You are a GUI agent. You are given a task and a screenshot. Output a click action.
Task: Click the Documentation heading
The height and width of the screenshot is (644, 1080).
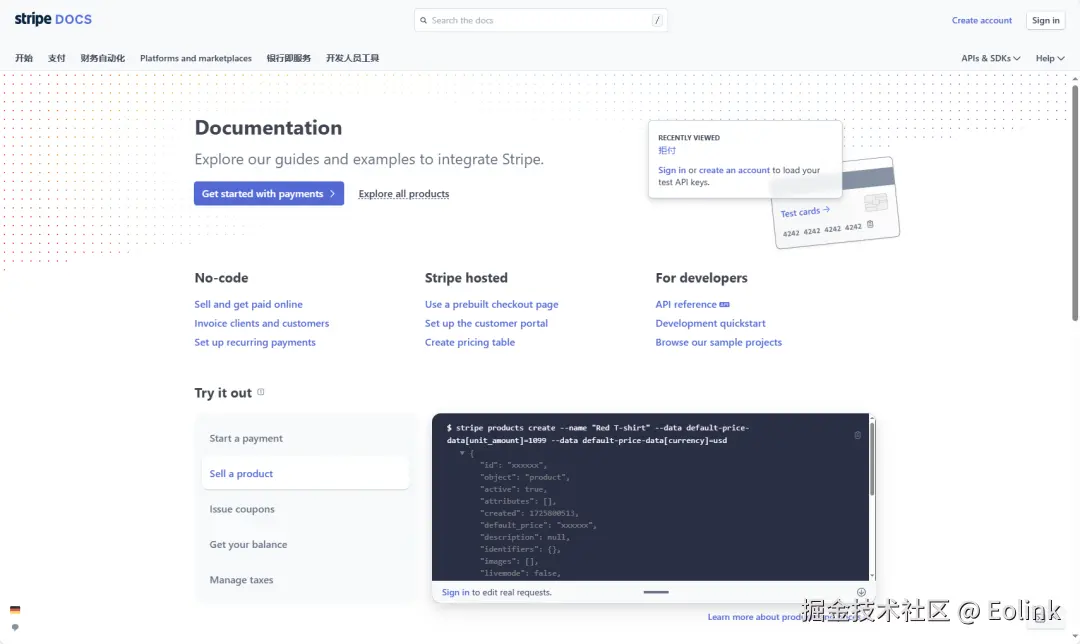coord(268,127)
